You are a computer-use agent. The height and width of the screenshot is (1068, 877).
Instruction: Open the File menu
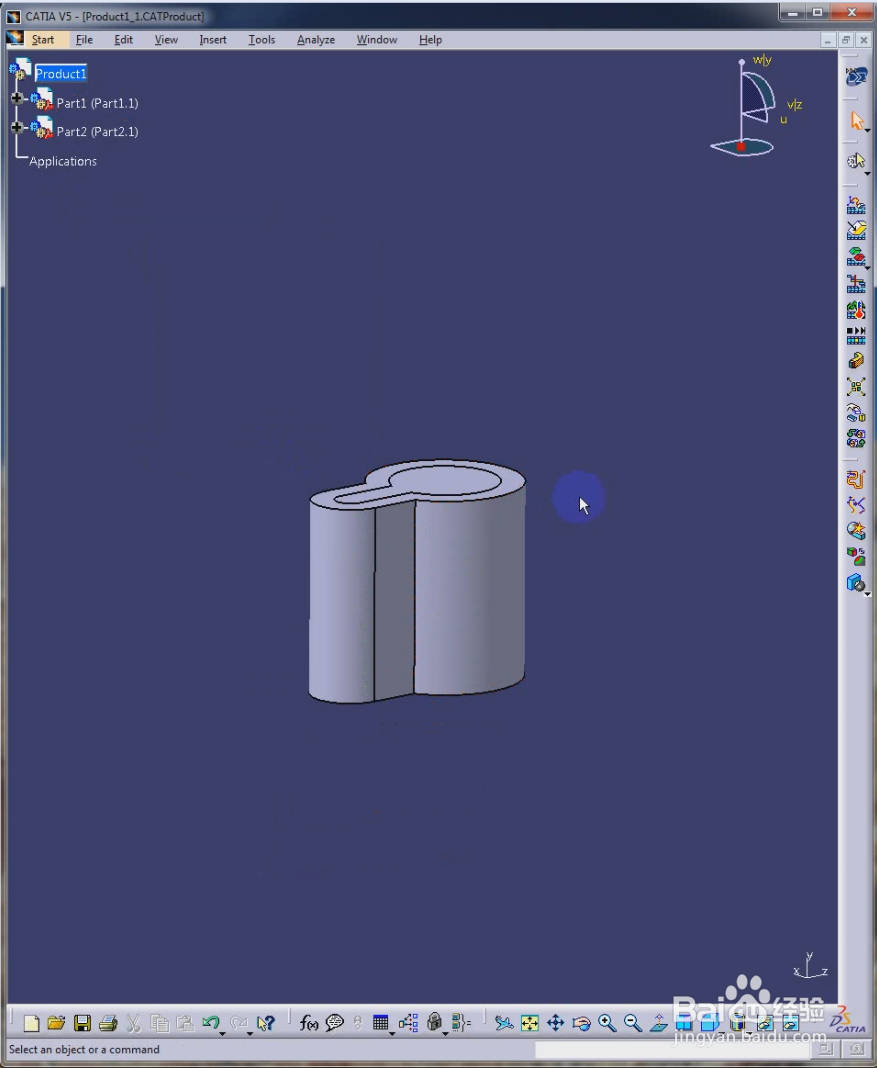pos(84,40)
